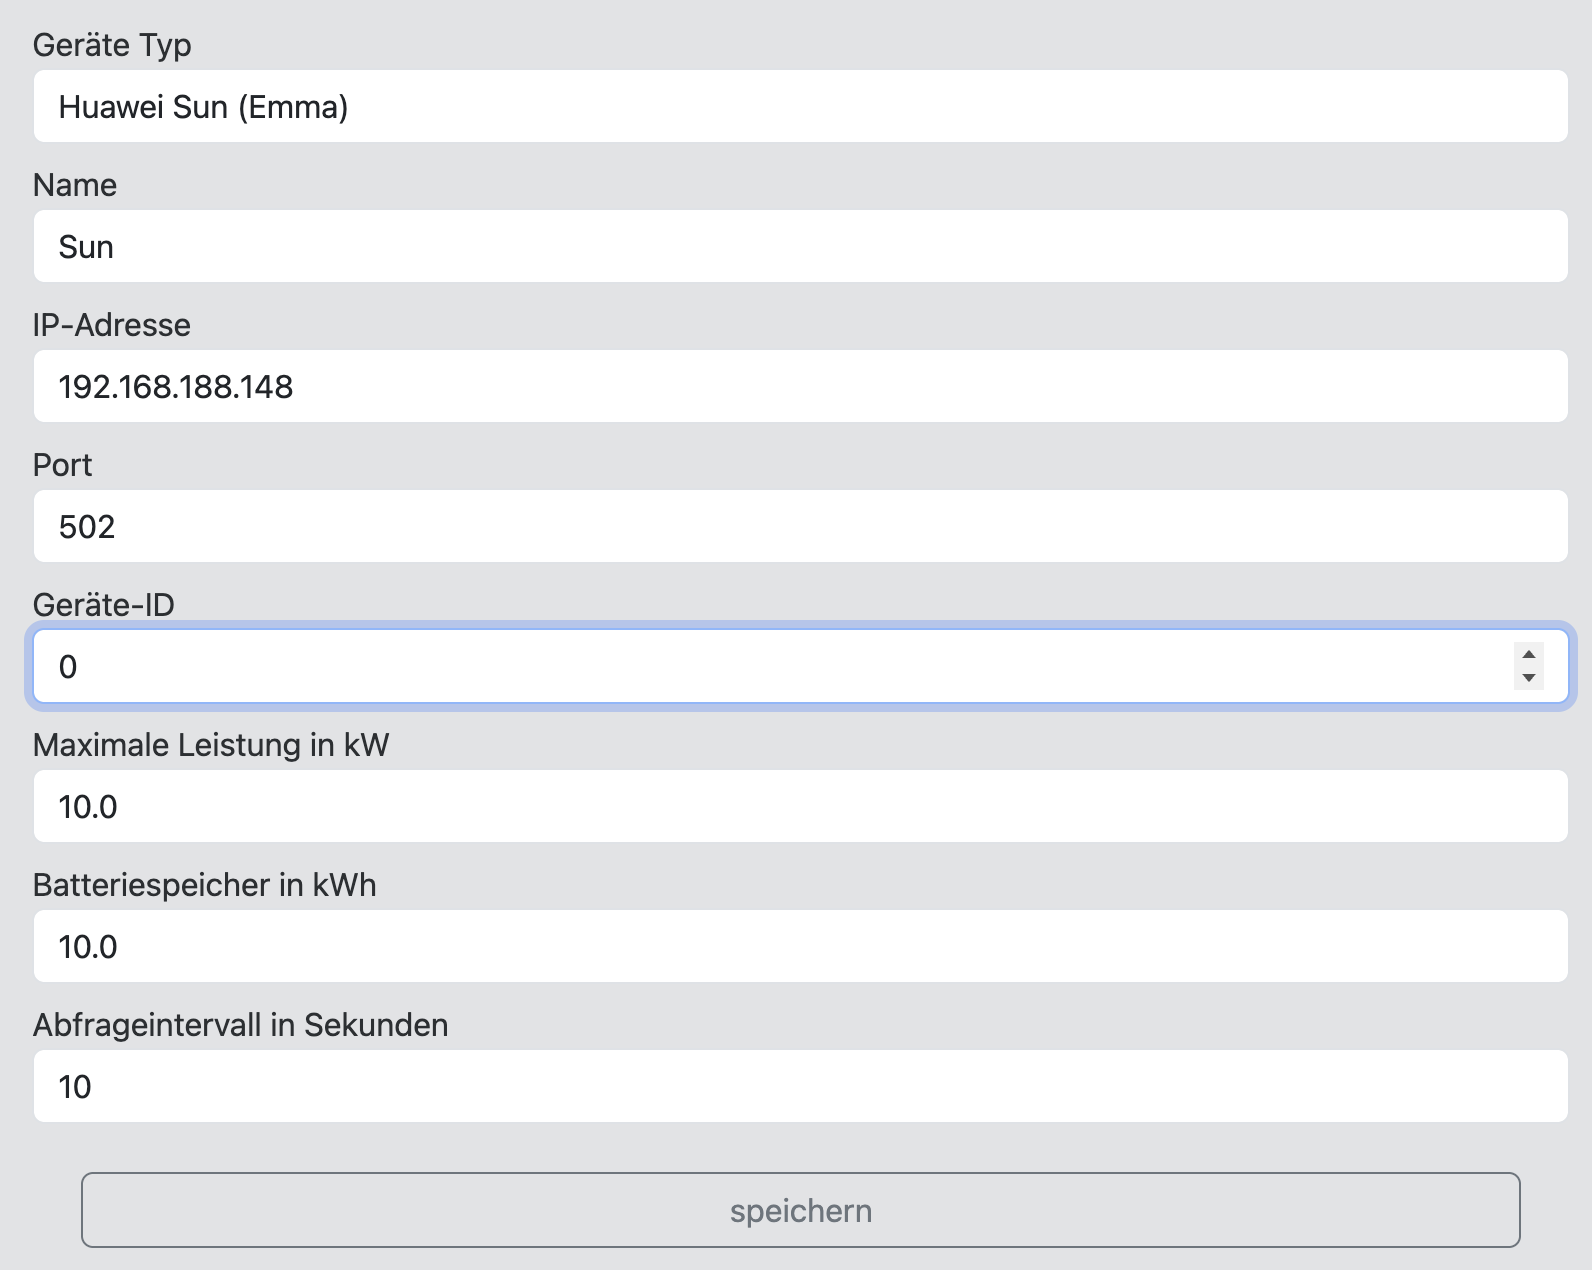Screen dimensions: 1592x1270
Task: Click the "Geräte-ID" label
Action: [x=104, y=605]
